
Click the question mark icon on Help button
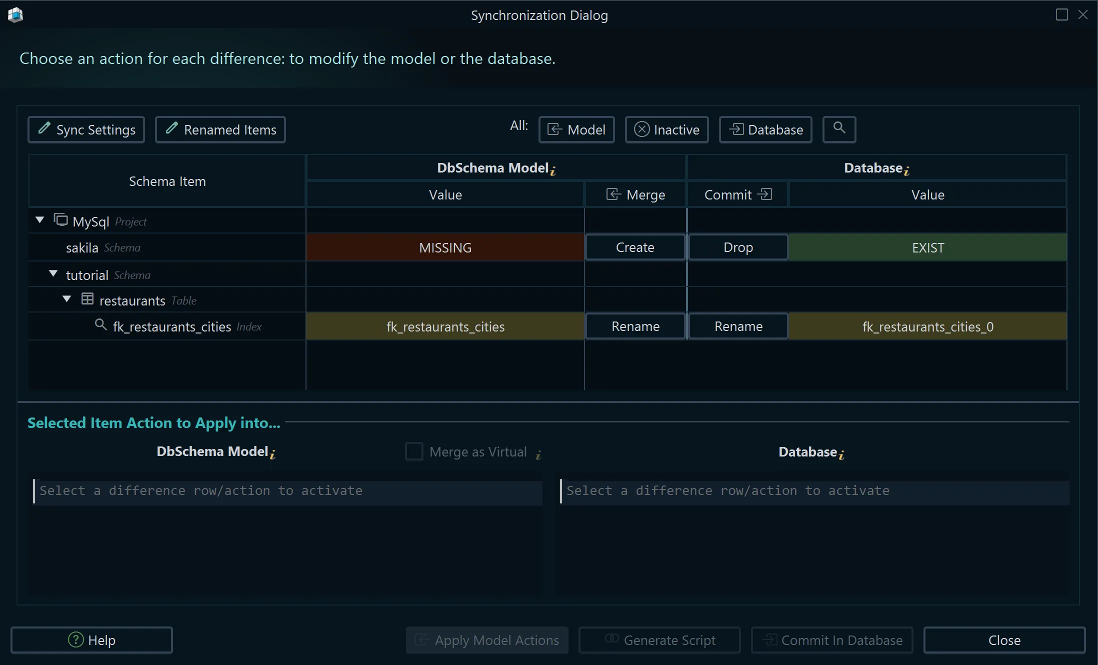coord(74,640)
